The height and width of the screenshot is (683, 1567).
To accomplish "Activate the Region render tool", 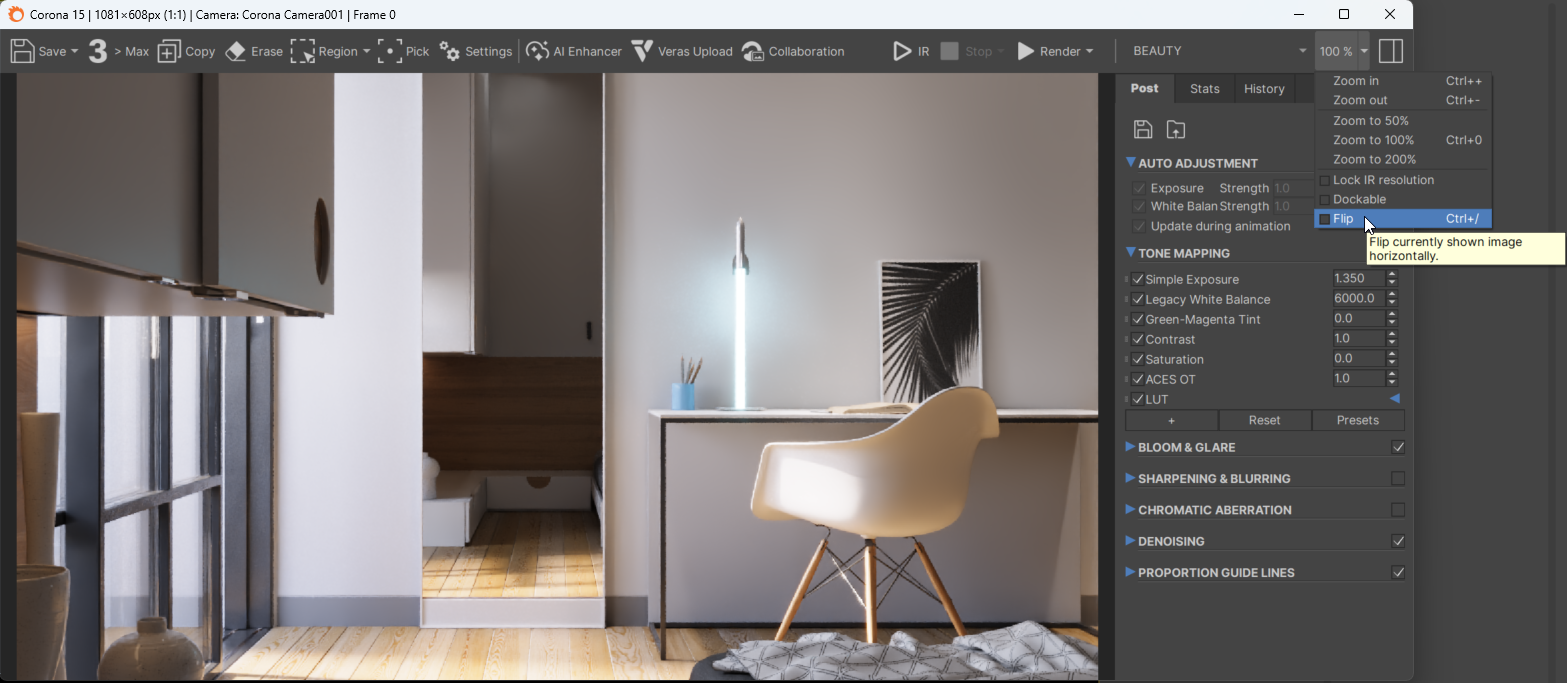I will (323, 51).
